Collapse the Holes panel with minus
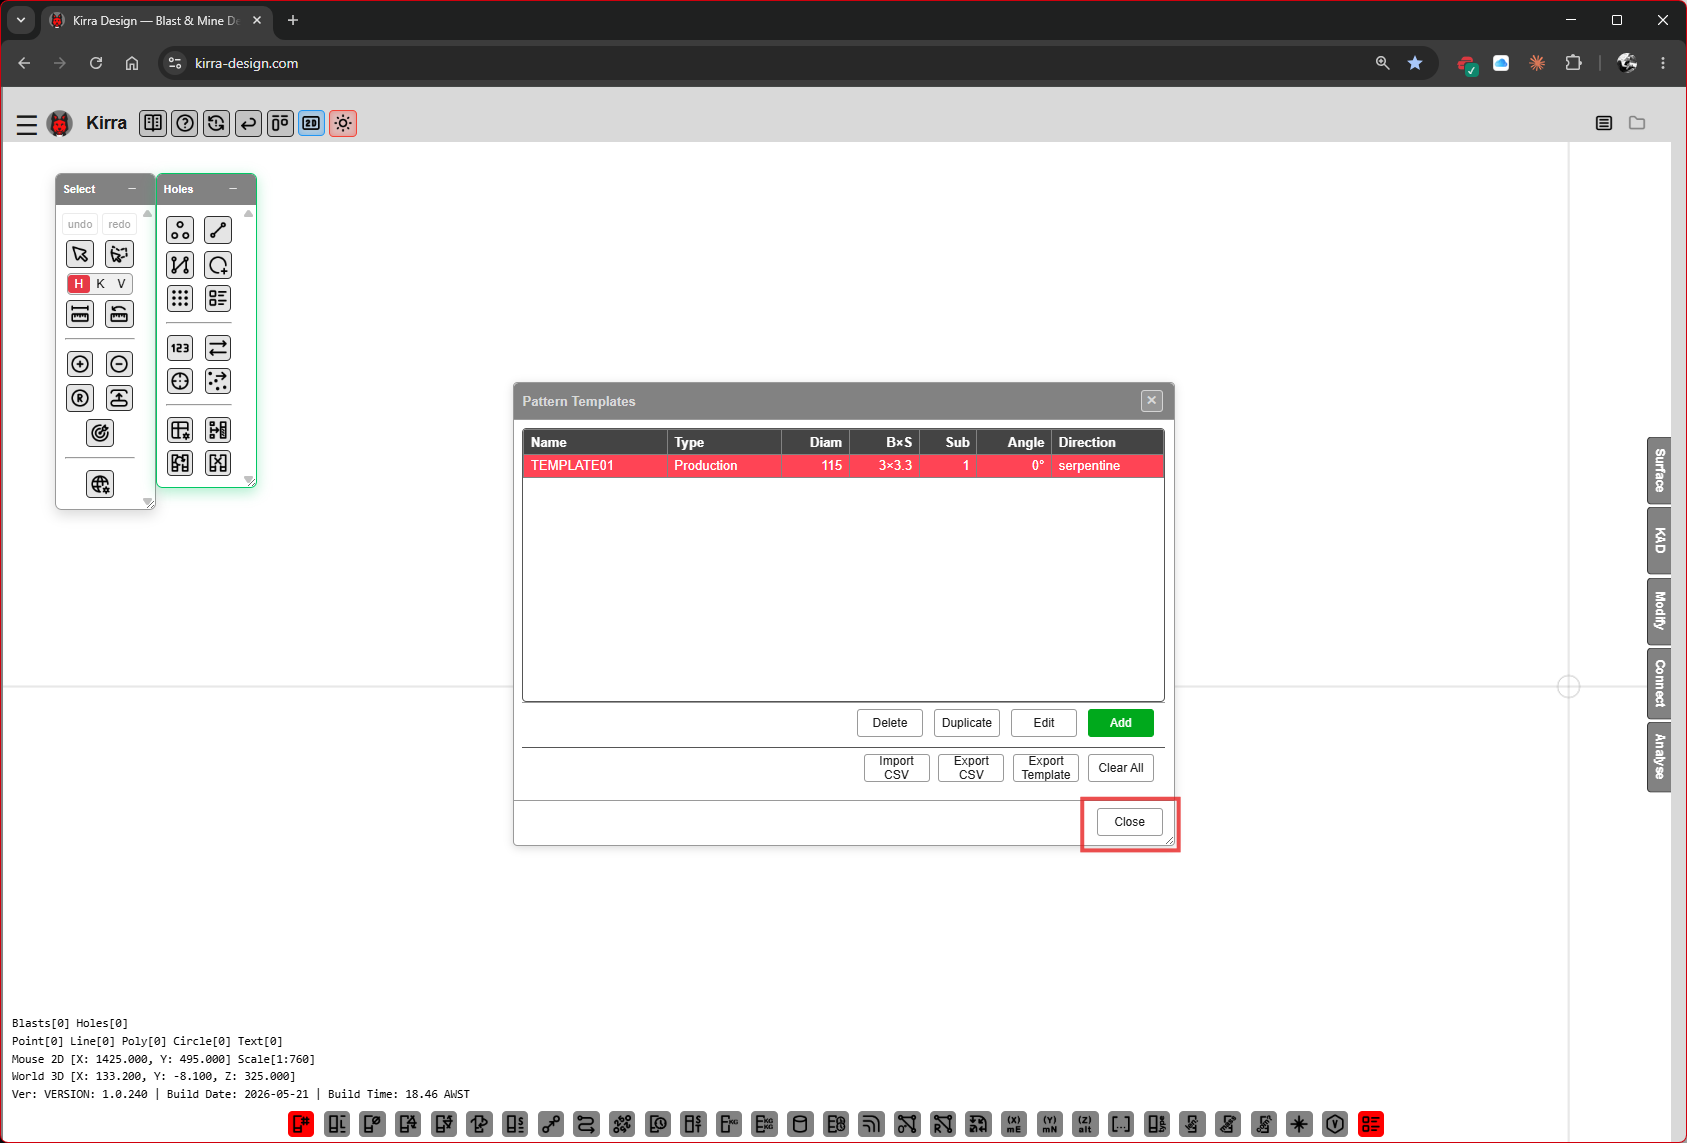This screenshot has width=1687, height=1143. (x=233, y=189)
